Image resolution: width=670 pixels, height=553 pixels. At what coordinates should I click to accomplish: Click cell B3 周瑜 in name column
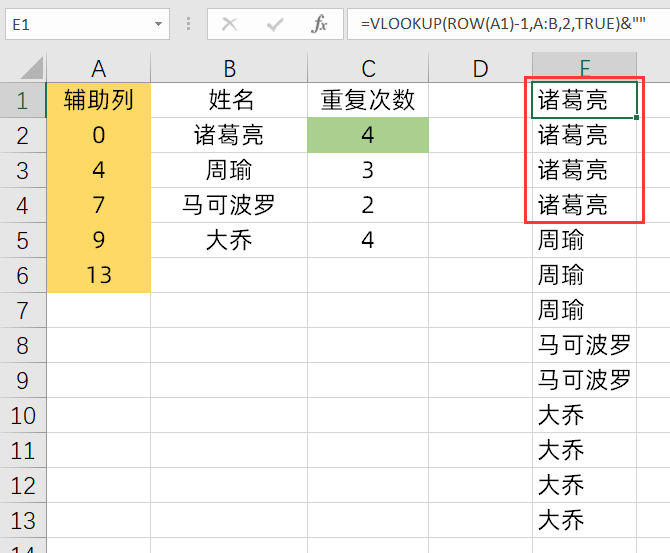(x=229, y=171)
